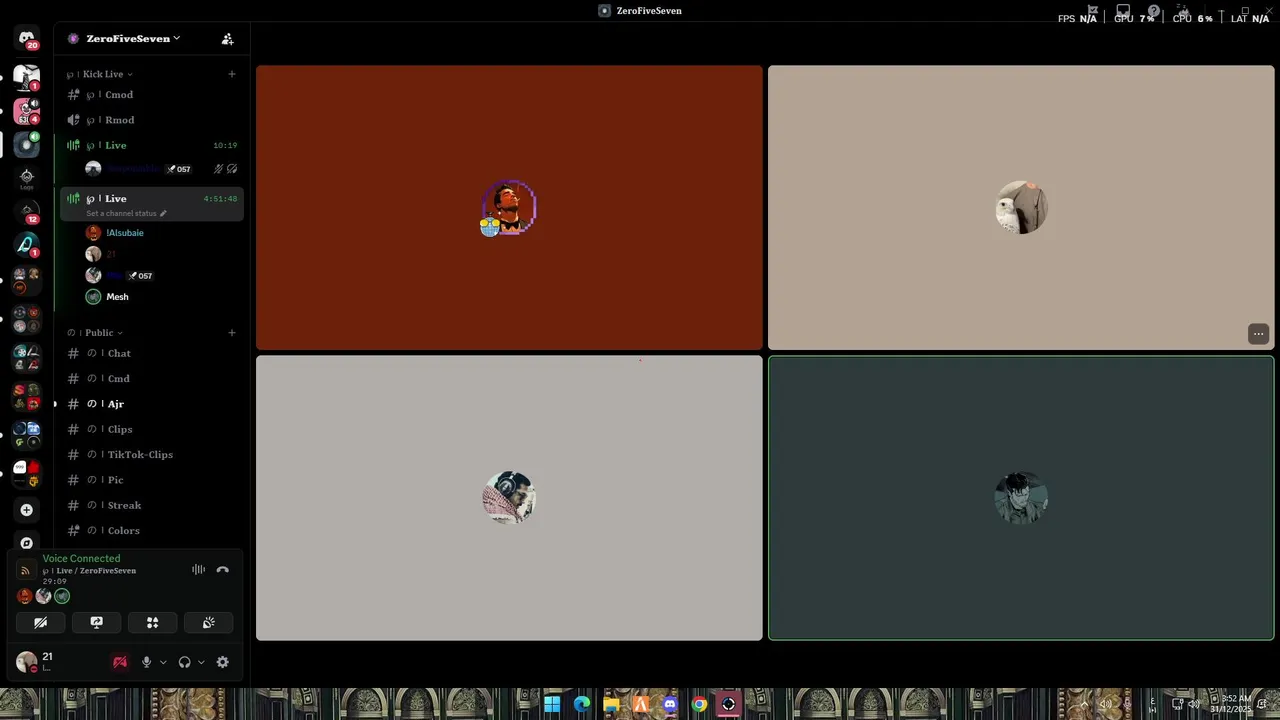Invite people using the add-member icon
Viewport: 1280px width, 720px height.
pos(227,39)
